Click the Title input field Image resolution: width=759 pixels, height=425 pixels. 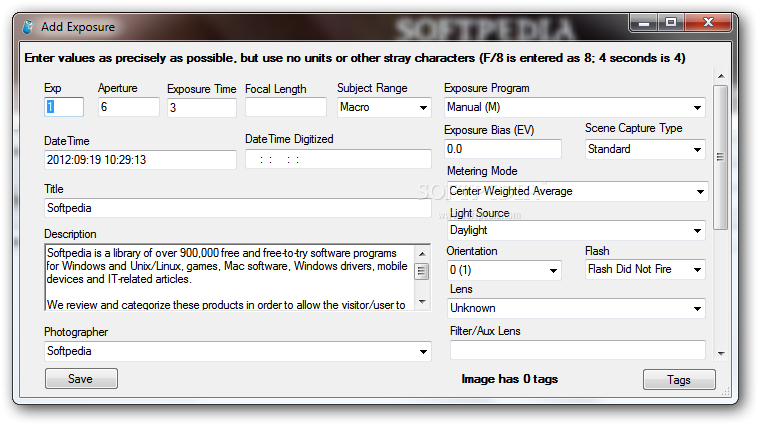[x=237, y=208]
